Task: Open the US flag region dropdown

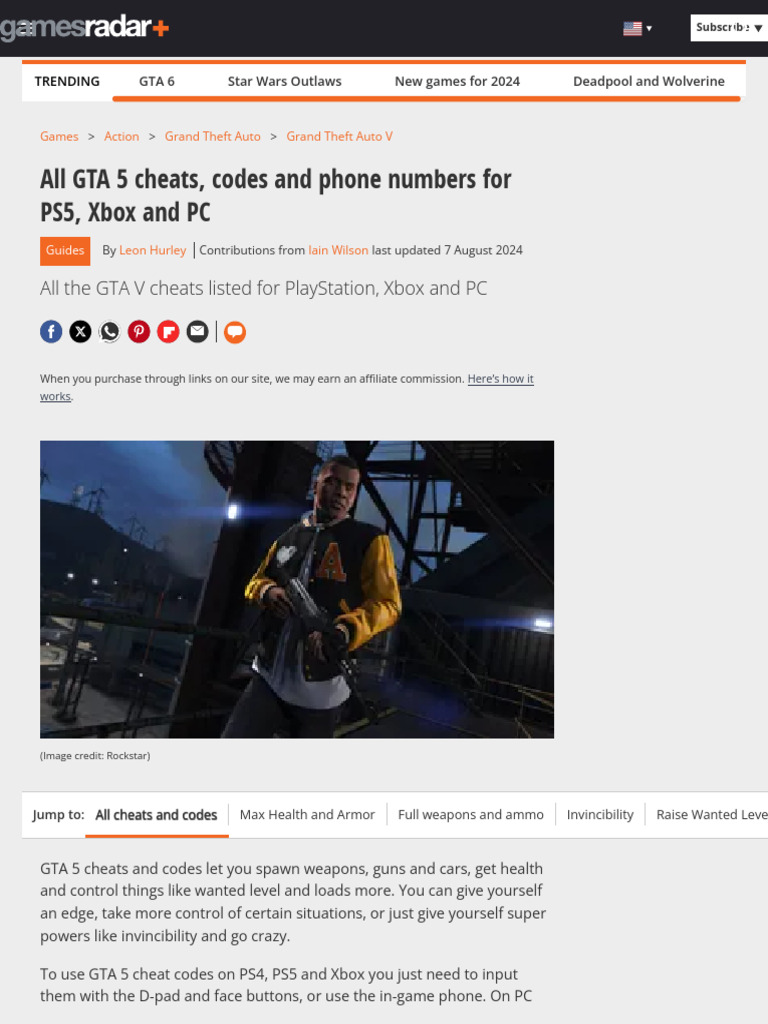Action: (x=637, y=28)
